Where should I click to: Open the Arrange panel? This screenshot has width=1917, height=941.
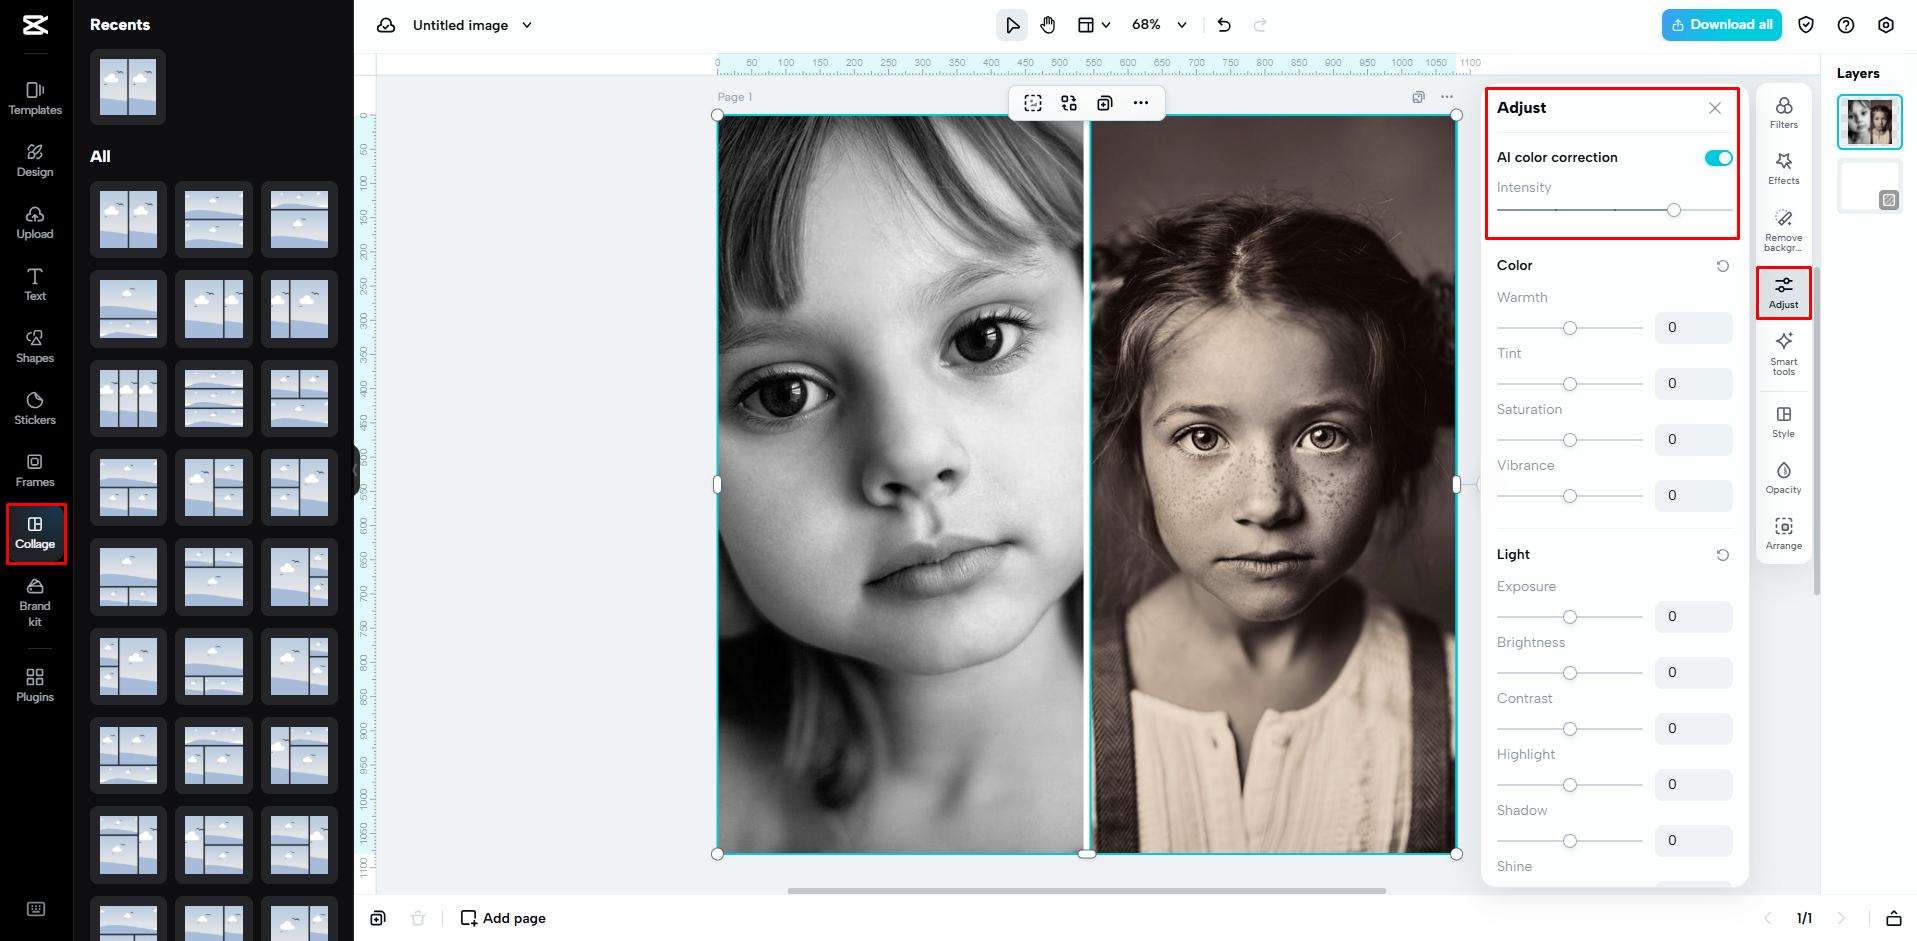(1783, 531)
